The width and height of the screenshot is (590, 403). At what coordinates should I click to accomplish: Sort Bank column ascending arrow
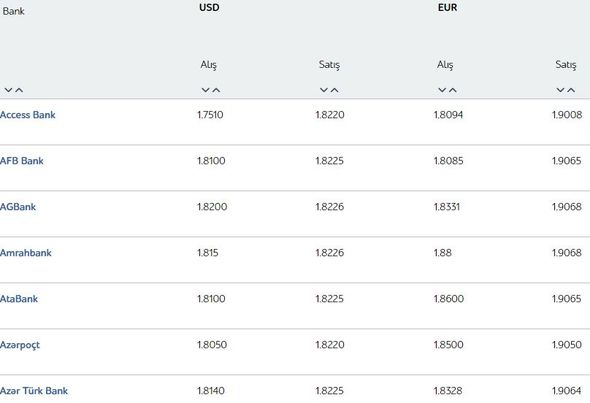point(19,90)
